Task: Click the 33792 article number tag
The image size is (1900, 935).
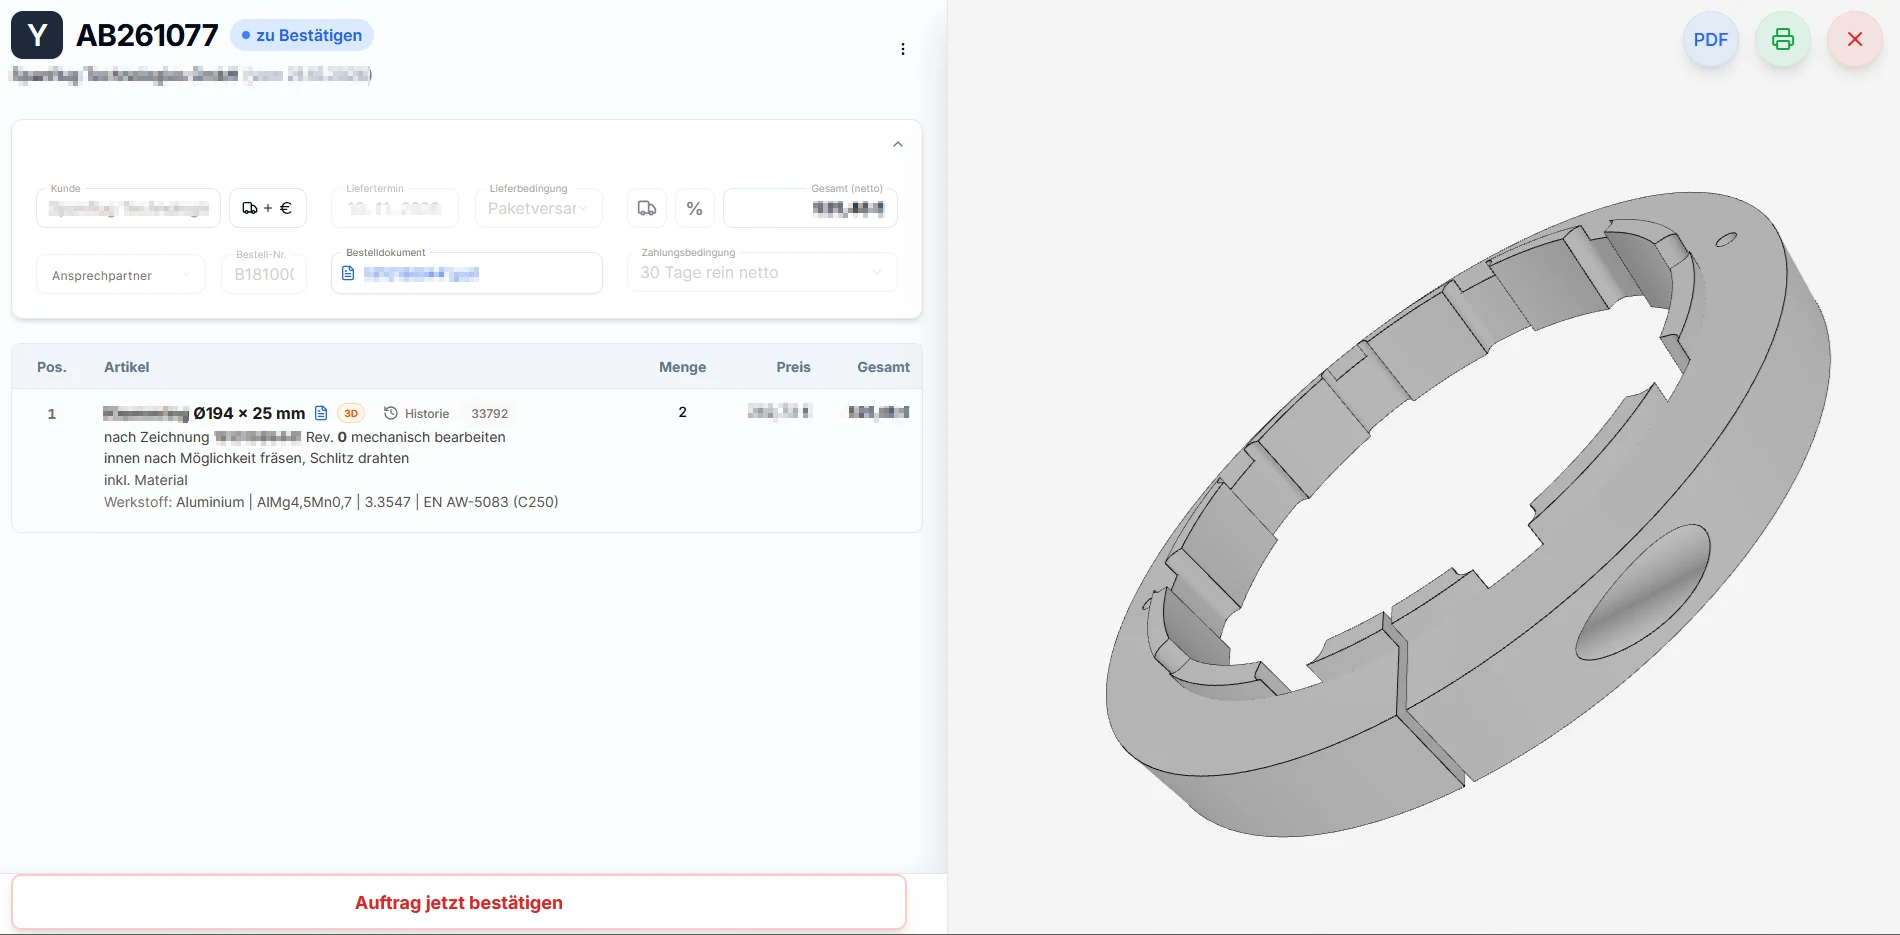Action: [490, 413]
